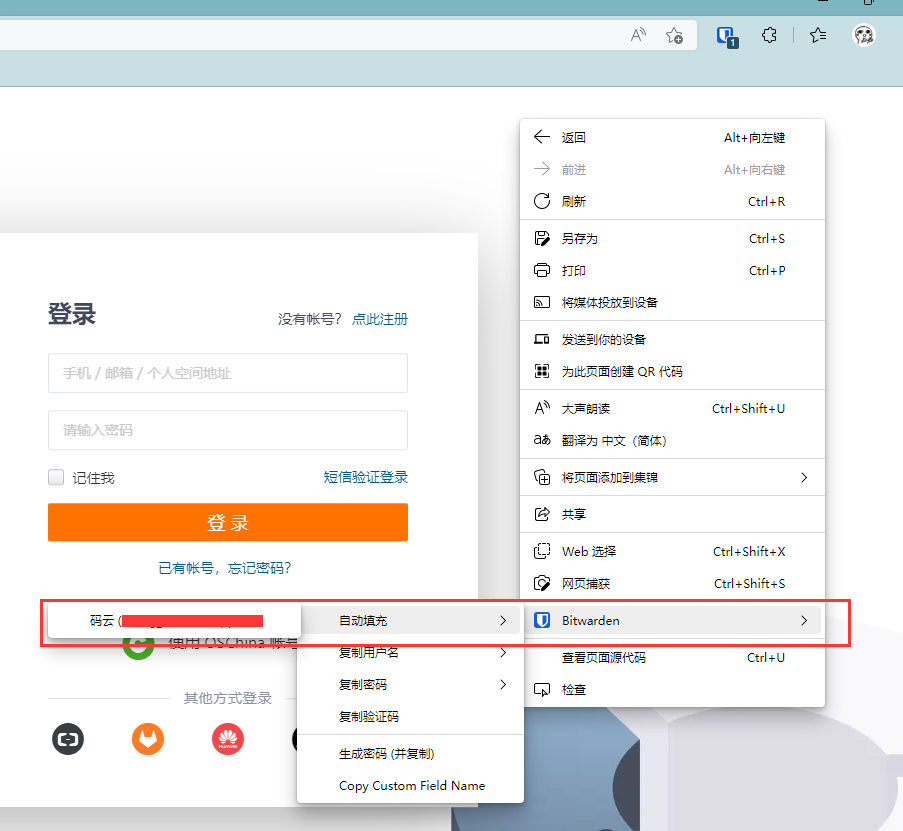Image resolution: width=903 pixels, height=831 pixels.
Task: Sign in with the Huawei logo icon
Action: 228,739
